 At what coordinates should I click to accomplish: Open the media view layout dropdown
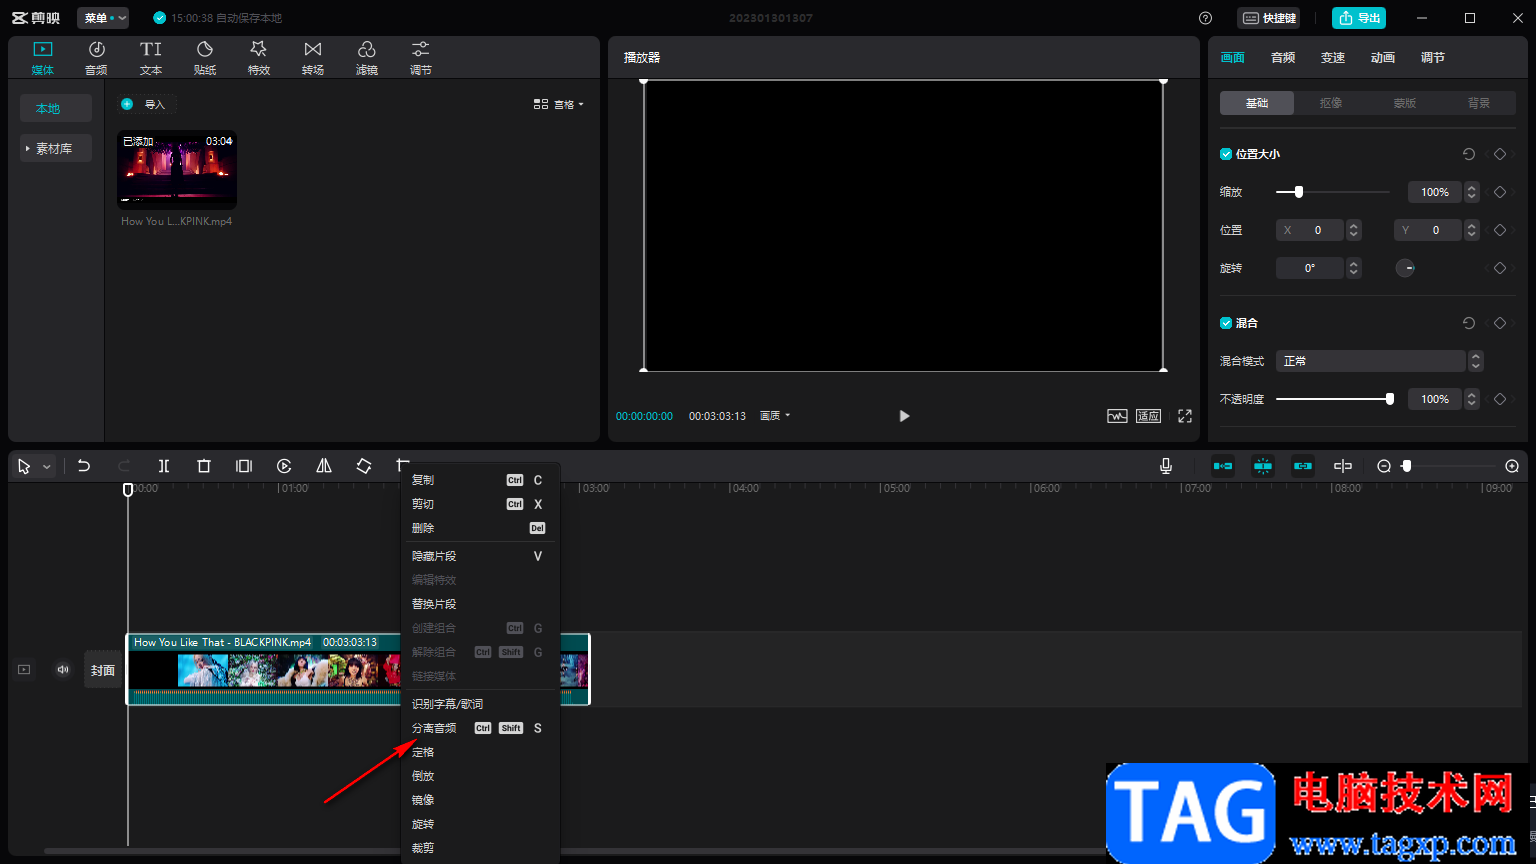click(x=558, y=104)
